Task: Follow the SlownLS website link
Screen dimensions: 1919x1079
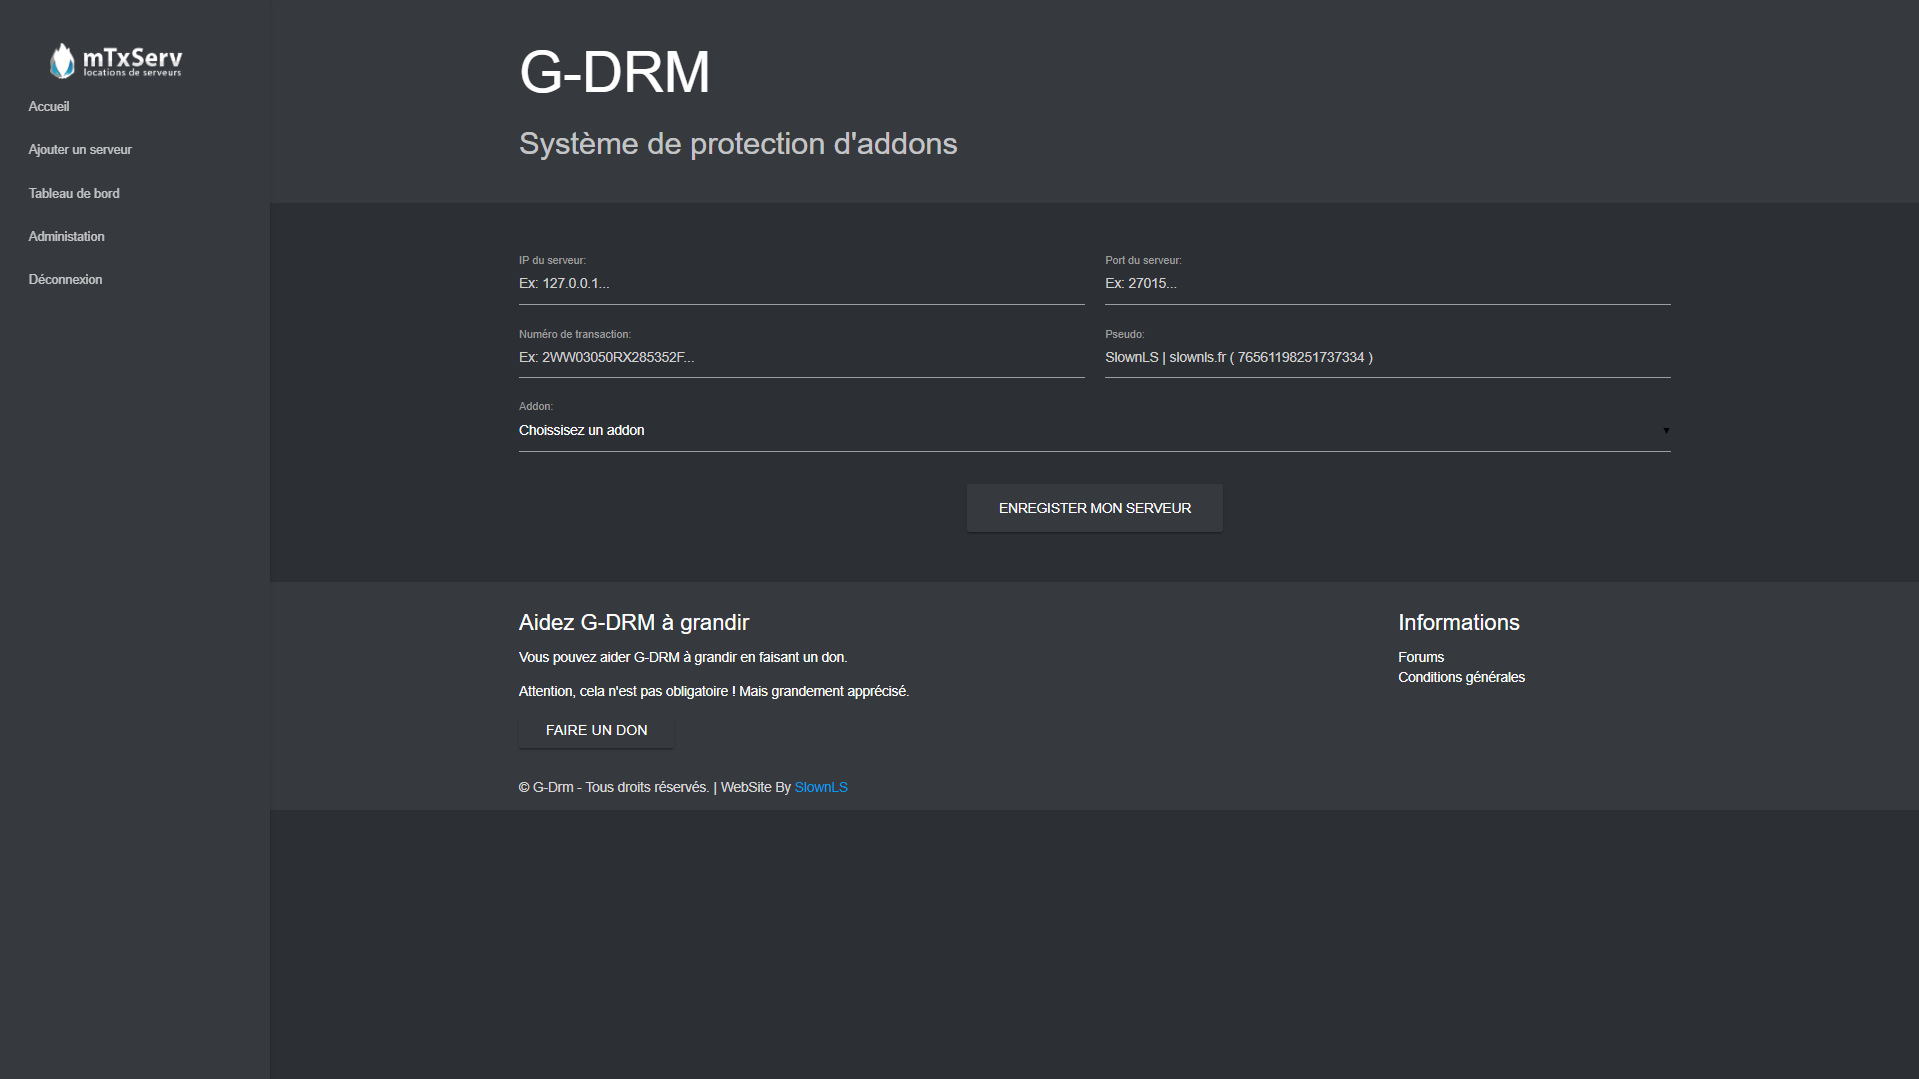Action: tap(821, 787)
